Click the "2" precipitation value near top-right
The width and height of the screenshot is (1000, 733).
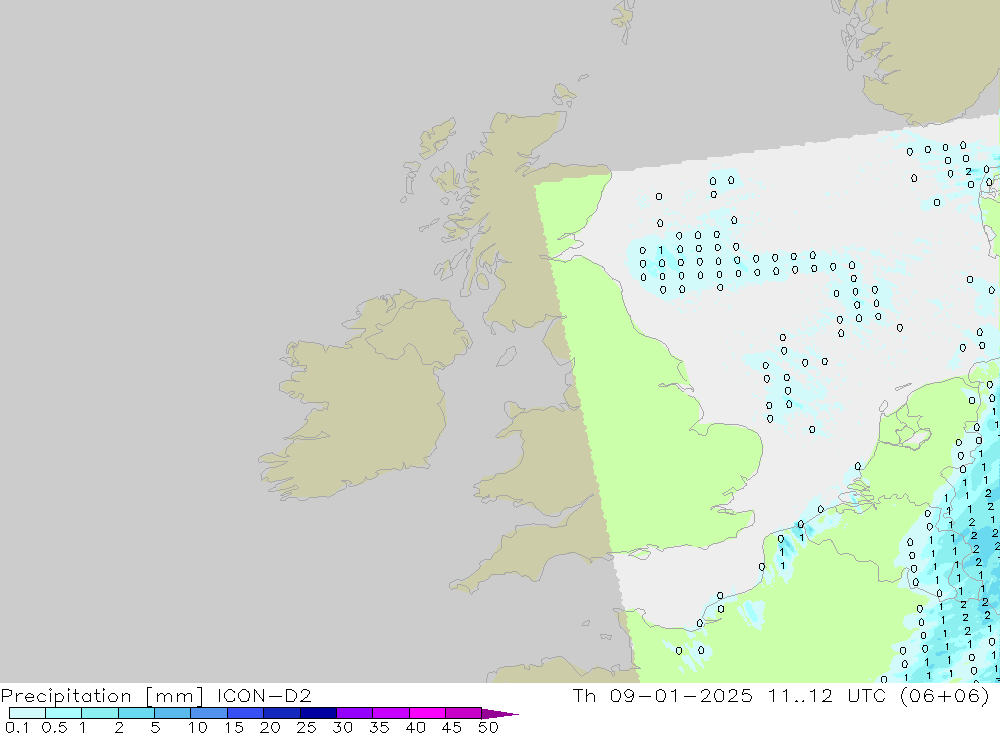[968, 171]
